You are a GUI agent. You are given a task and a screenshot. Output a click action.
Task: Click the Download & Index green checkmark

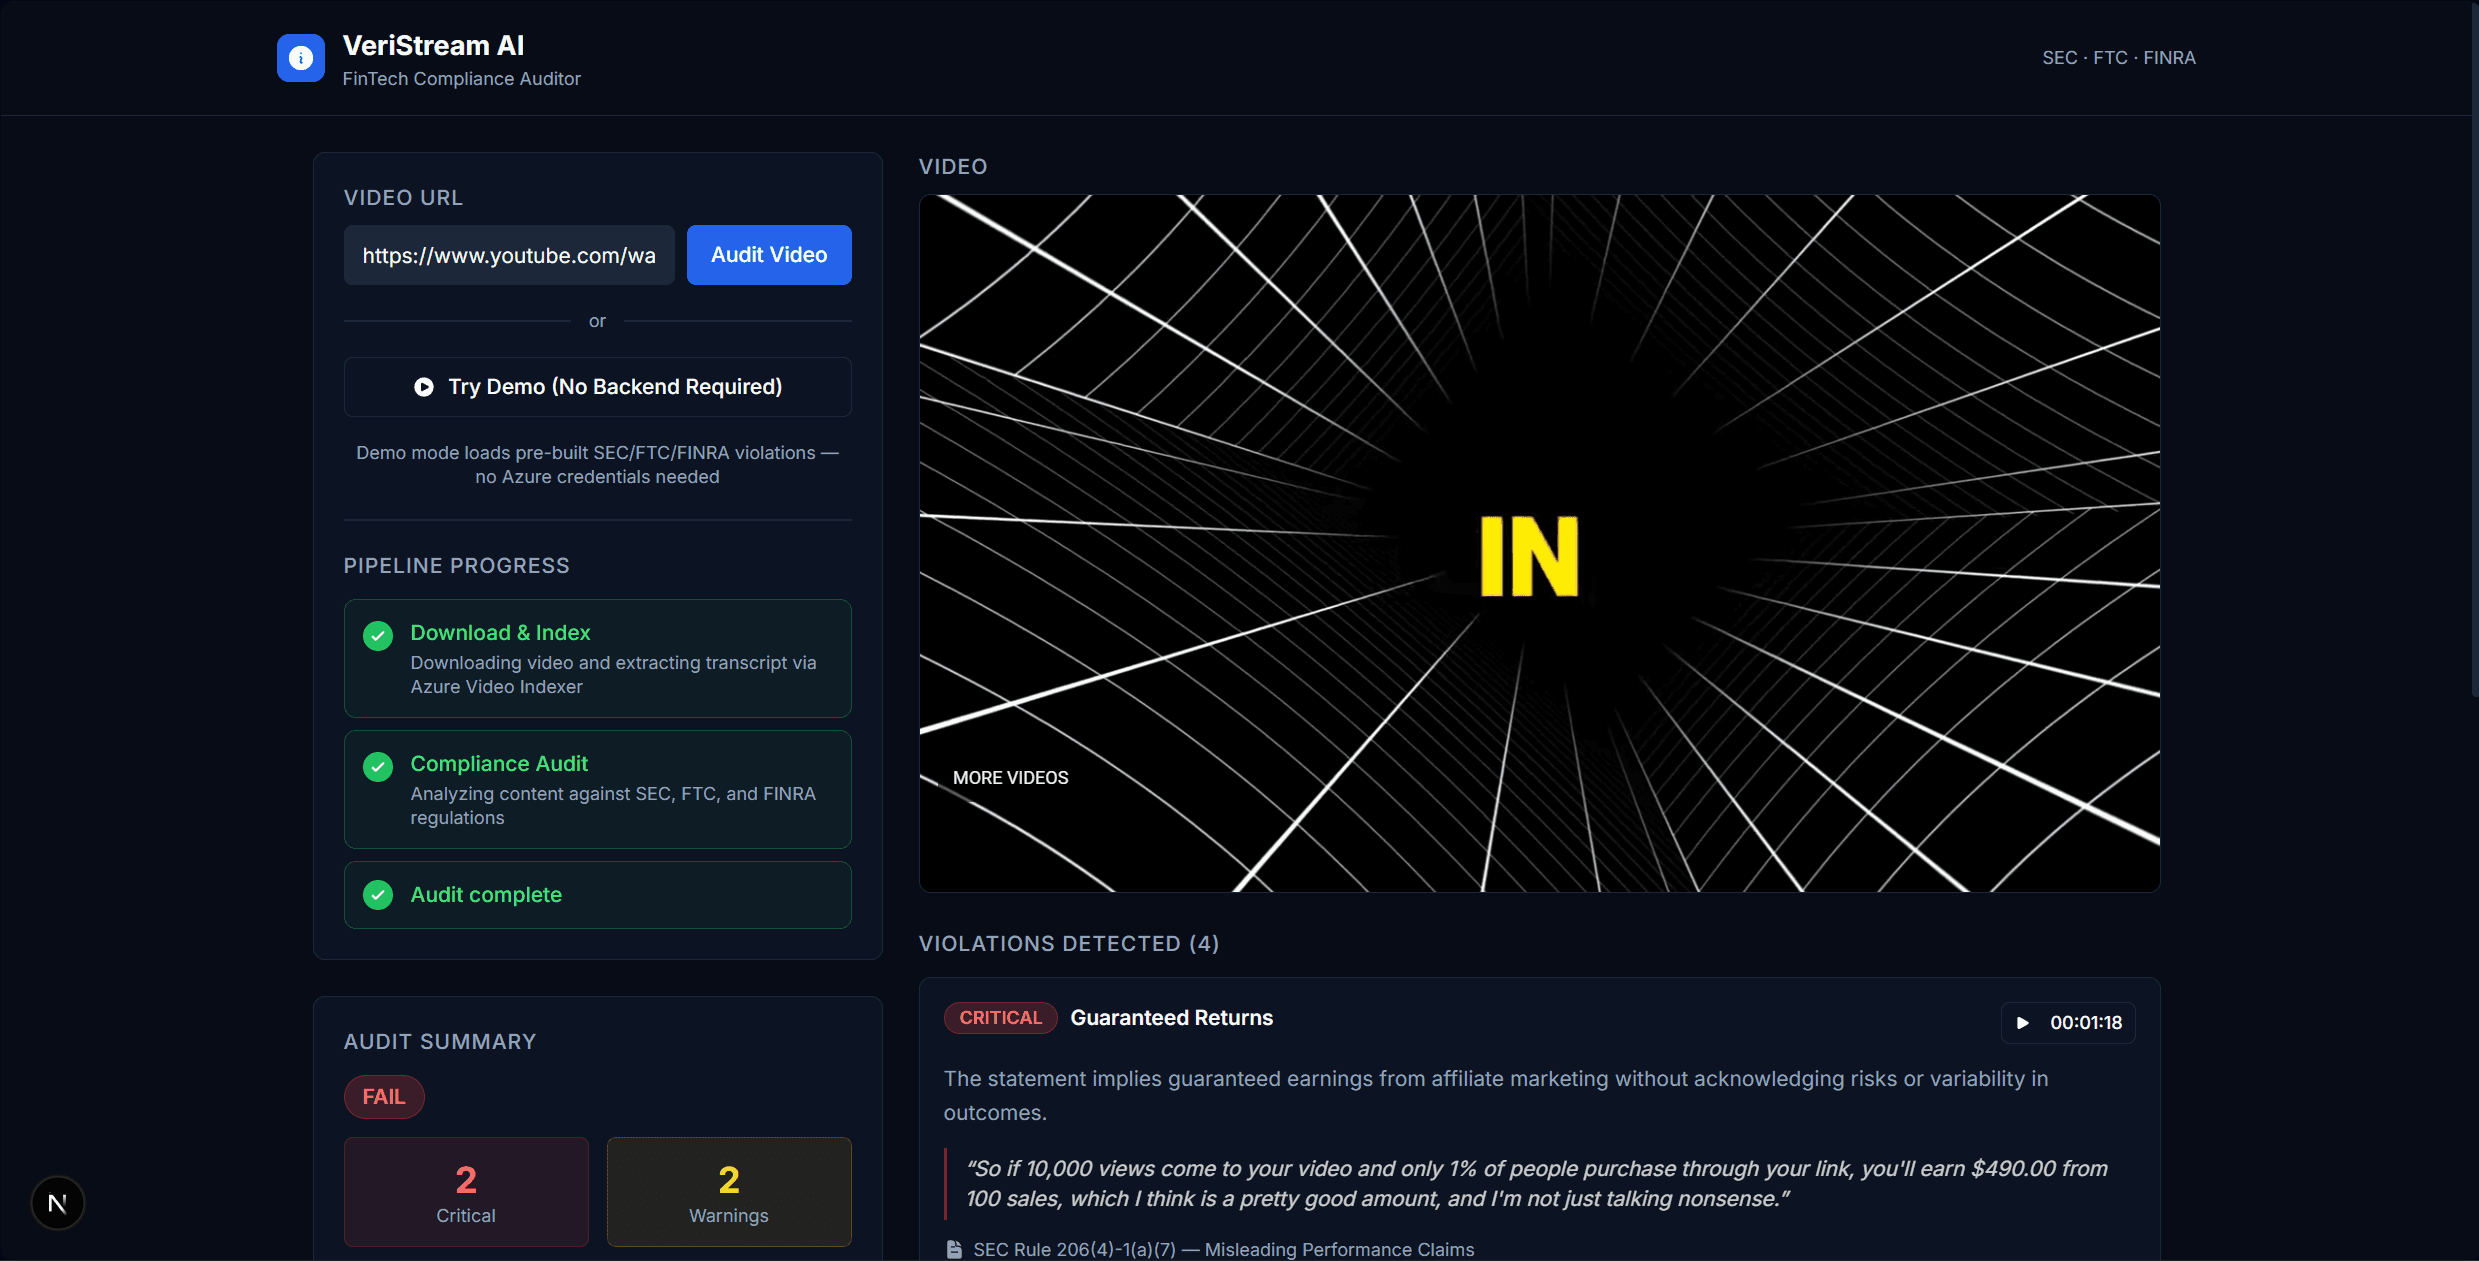click(x=378, y=636)
